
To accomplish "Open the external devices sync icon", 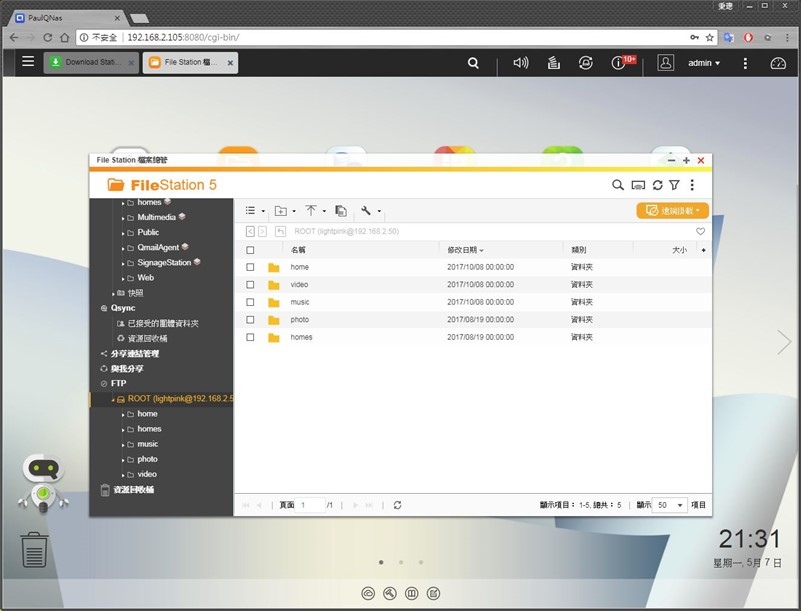I will pos(585,63).
